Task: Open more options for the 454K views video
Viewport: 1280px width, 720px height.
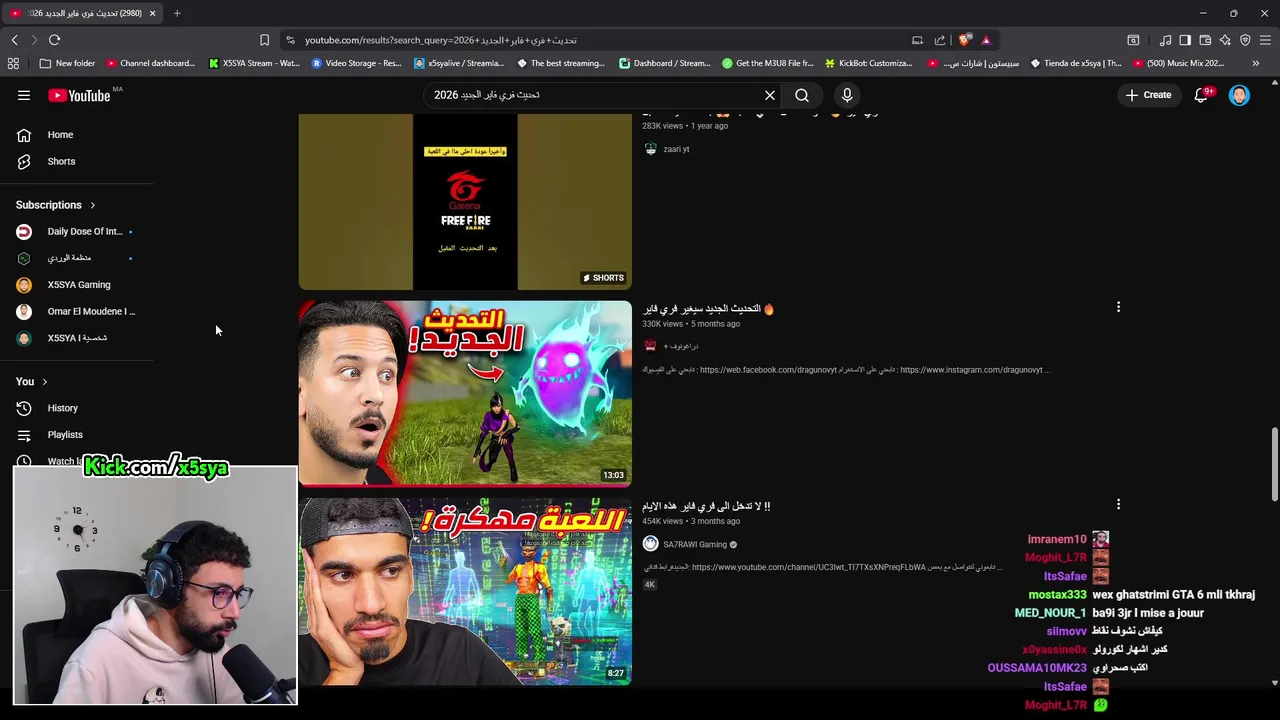Action: click(x=1118, y=505)
